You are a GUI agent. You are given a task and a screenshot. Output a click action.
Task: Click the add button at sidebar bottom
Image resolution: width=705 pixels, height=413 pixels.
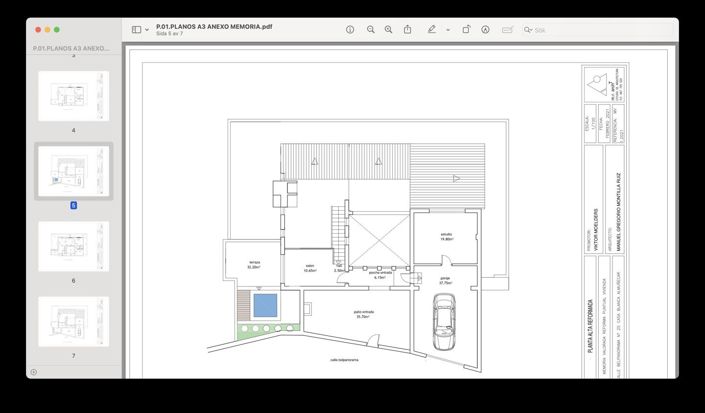click(33, 372)
